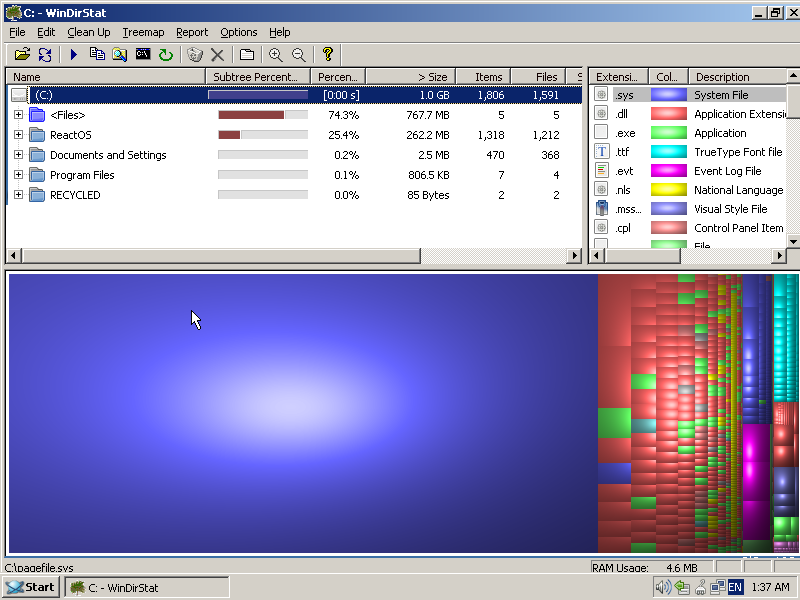800x600 pixels.
Task: Click the cyan .ttf color swatch
Action: [x=668, y=152]
